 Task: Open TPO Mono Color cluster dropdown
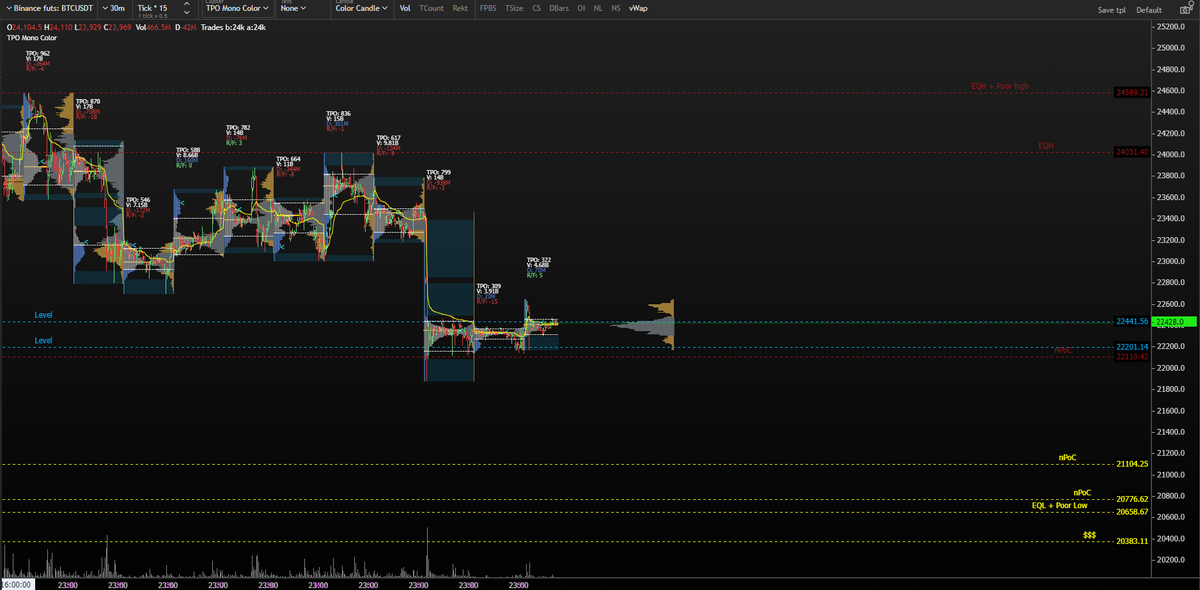(237, 8)
